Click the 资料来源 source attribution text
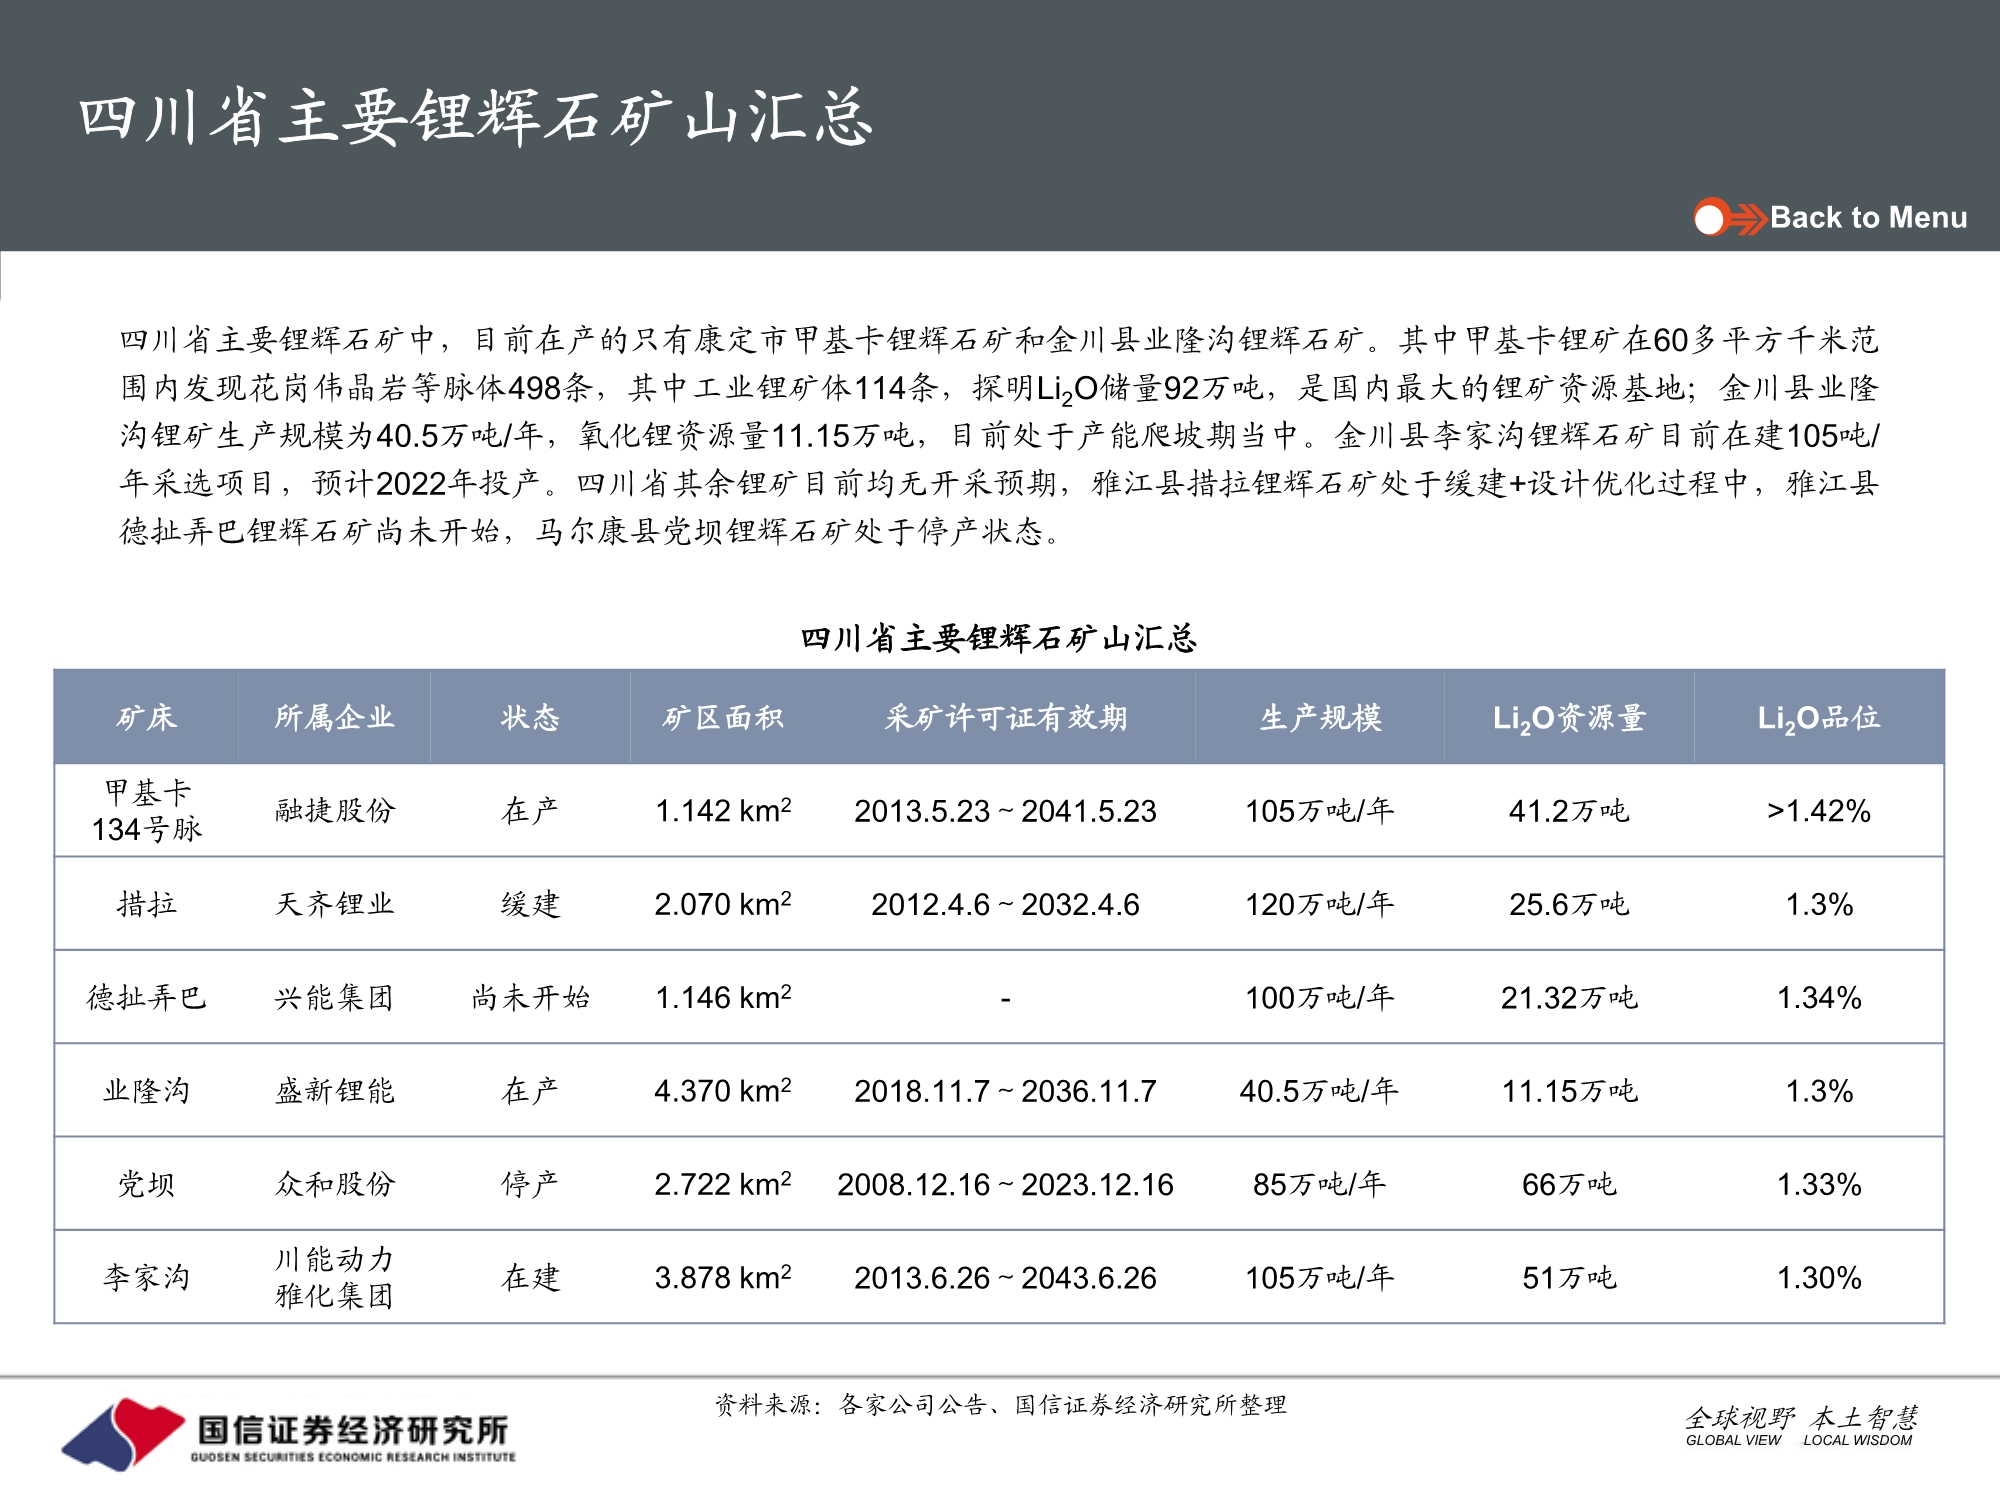The height and width of the screenshot is (1500, 2000). click(x=1002, y=1402)
